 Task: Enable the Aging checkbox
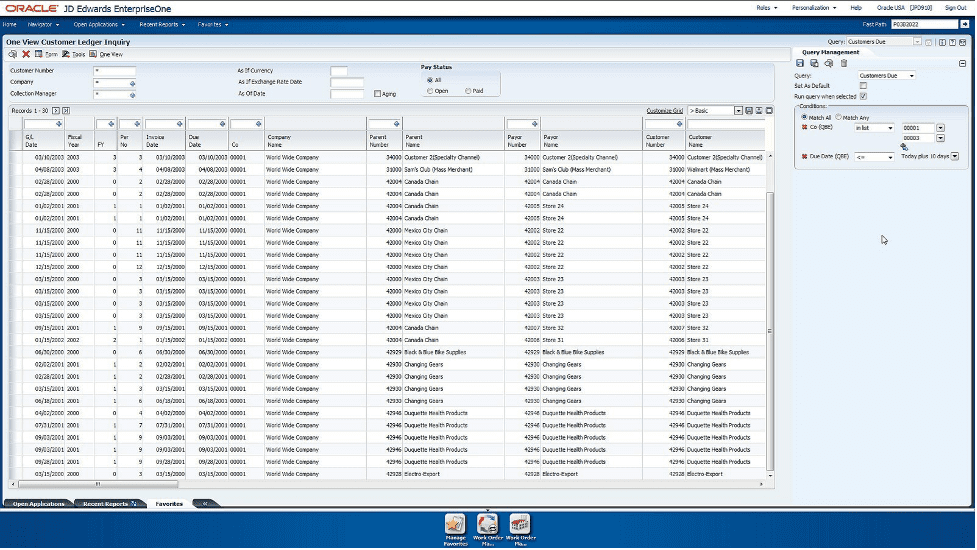(377, 94)
